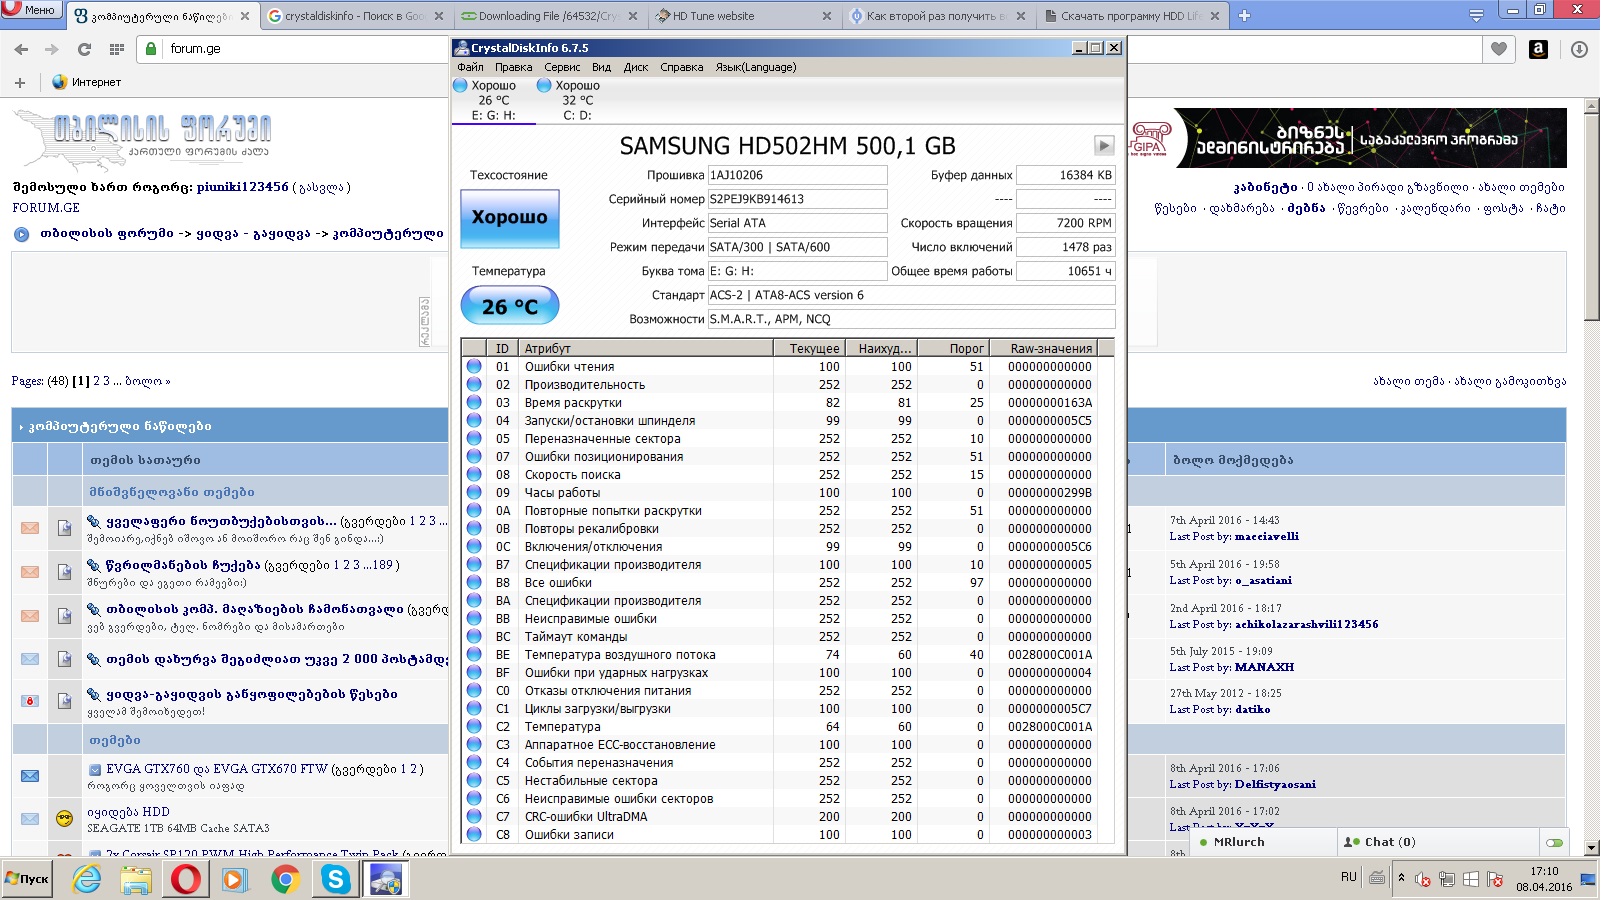Click the forum.ge address bar

(300, 48)
